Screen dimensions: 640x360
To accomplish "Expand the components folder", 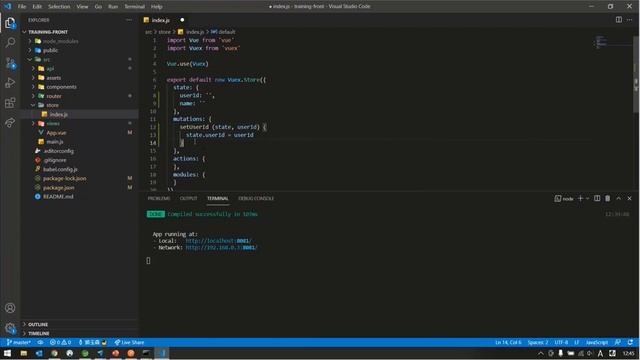I will tap(33, 87).
